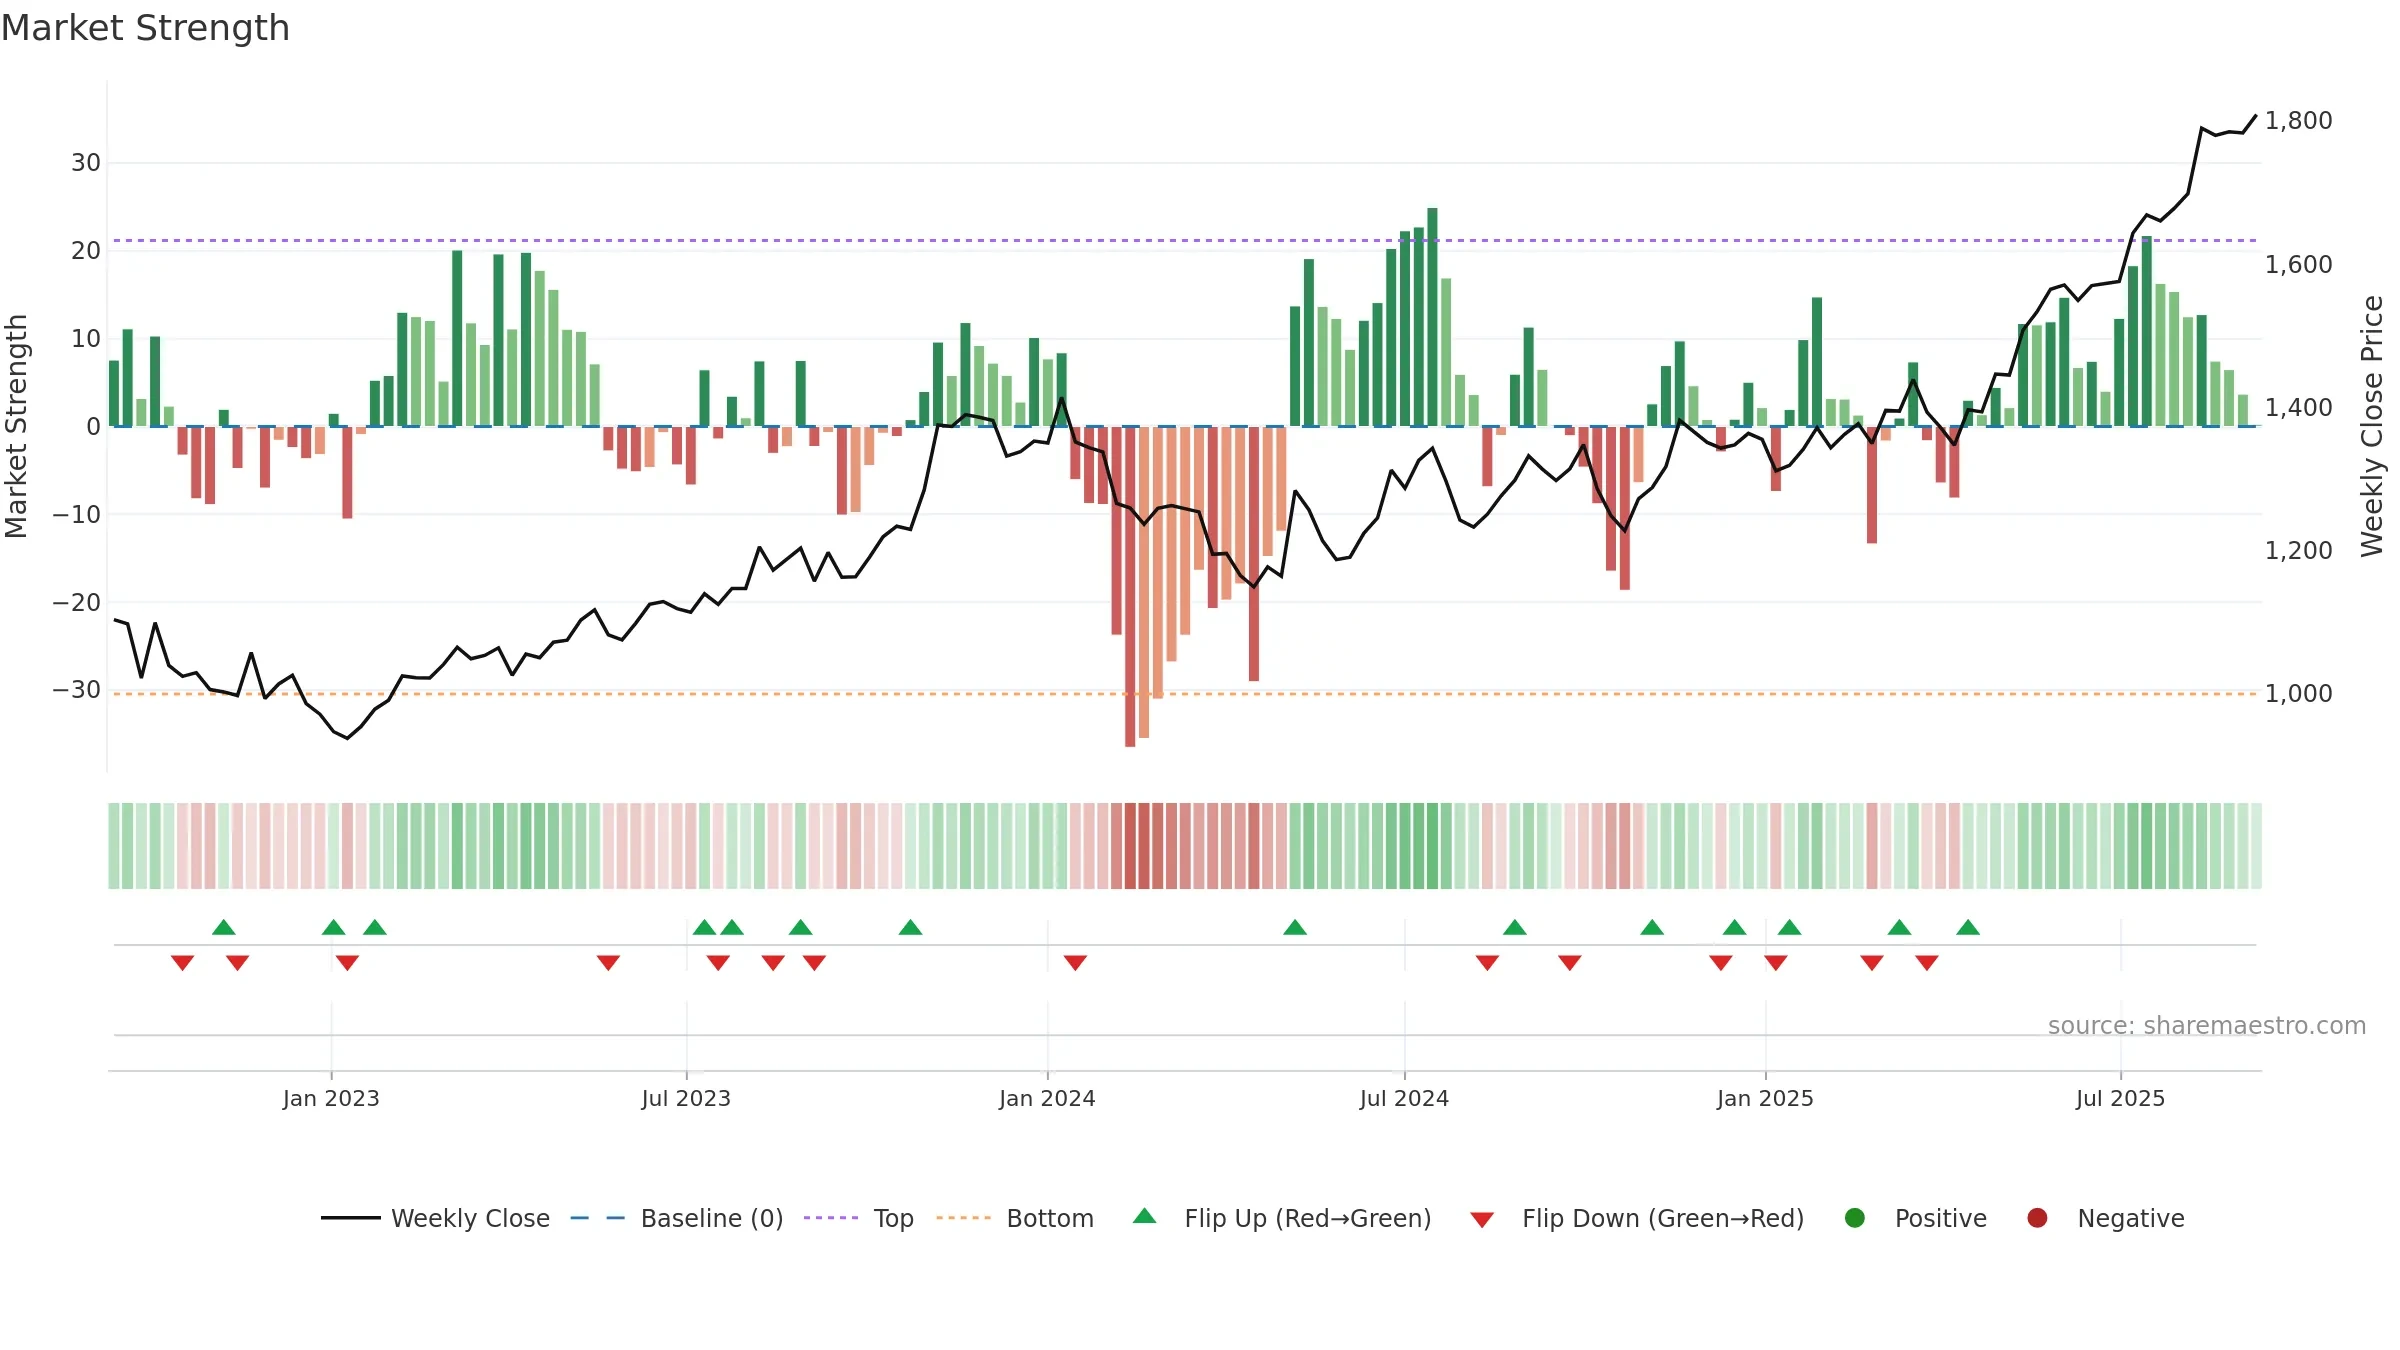Screen dimensions: 2400x1350
Task: Click the orange dotted Bottom threshold line
Action: click(x=1185, y=693)
